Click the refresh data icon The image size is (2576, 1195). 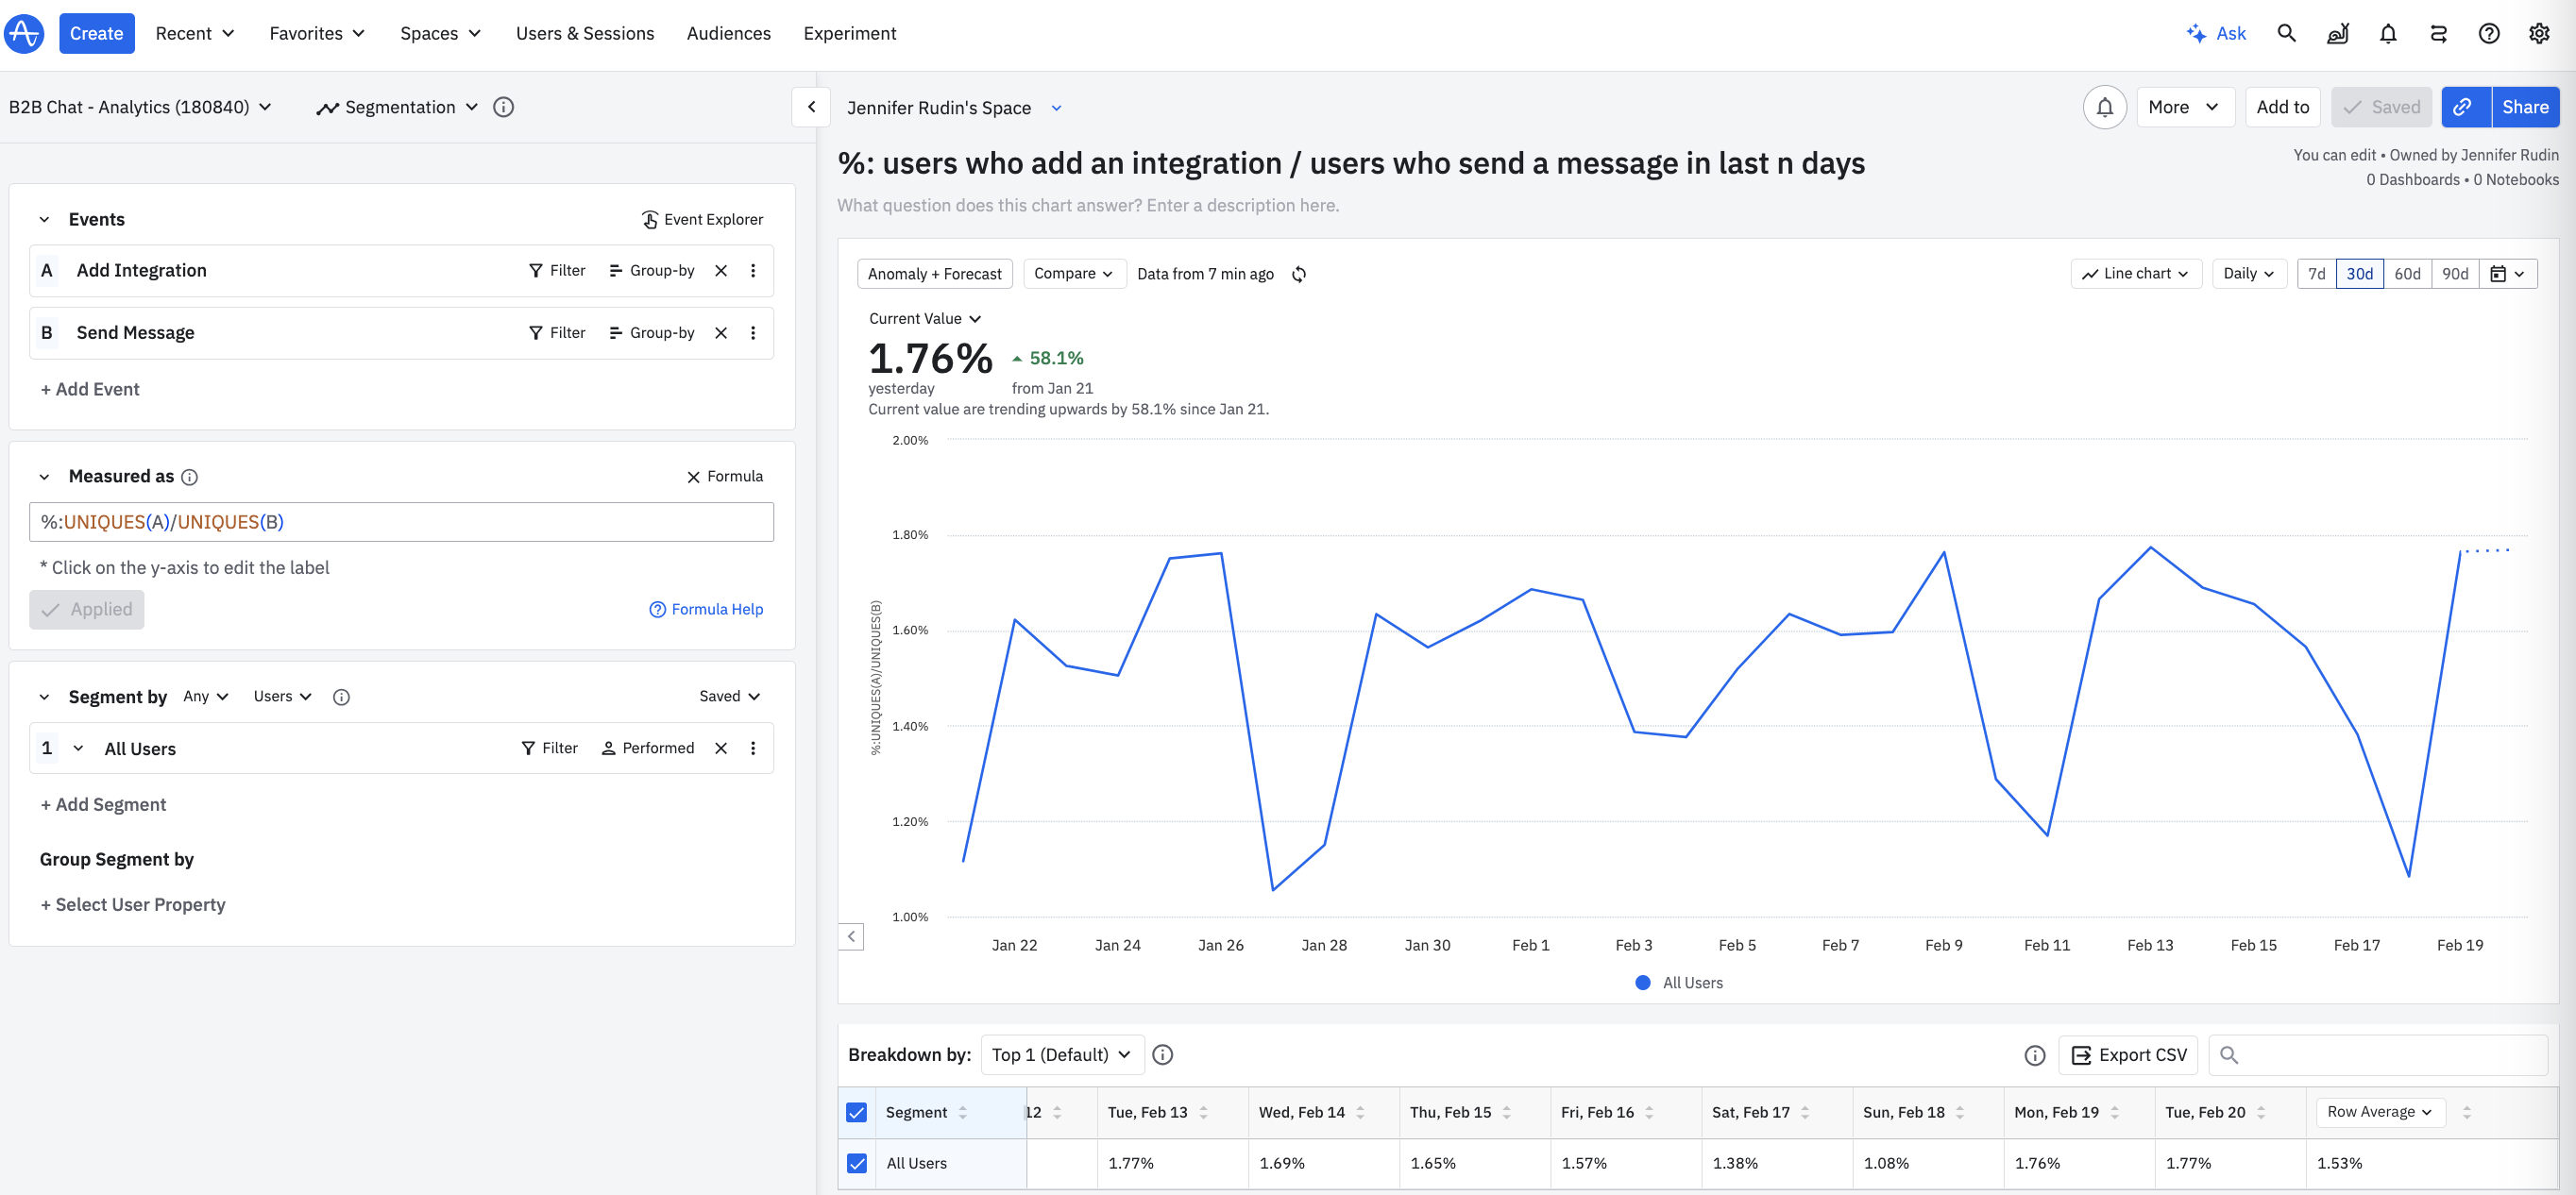coord(1299,274)
